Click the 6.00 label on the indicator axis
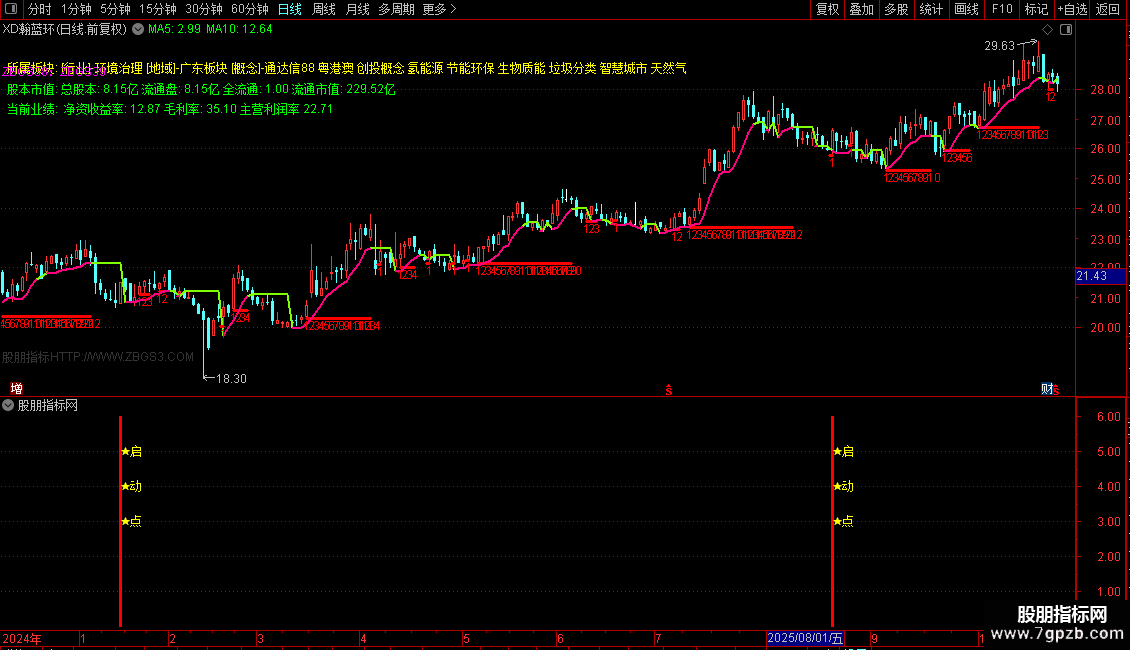The width and height of the screenshot is (1130, 650). click(1108, 417)
